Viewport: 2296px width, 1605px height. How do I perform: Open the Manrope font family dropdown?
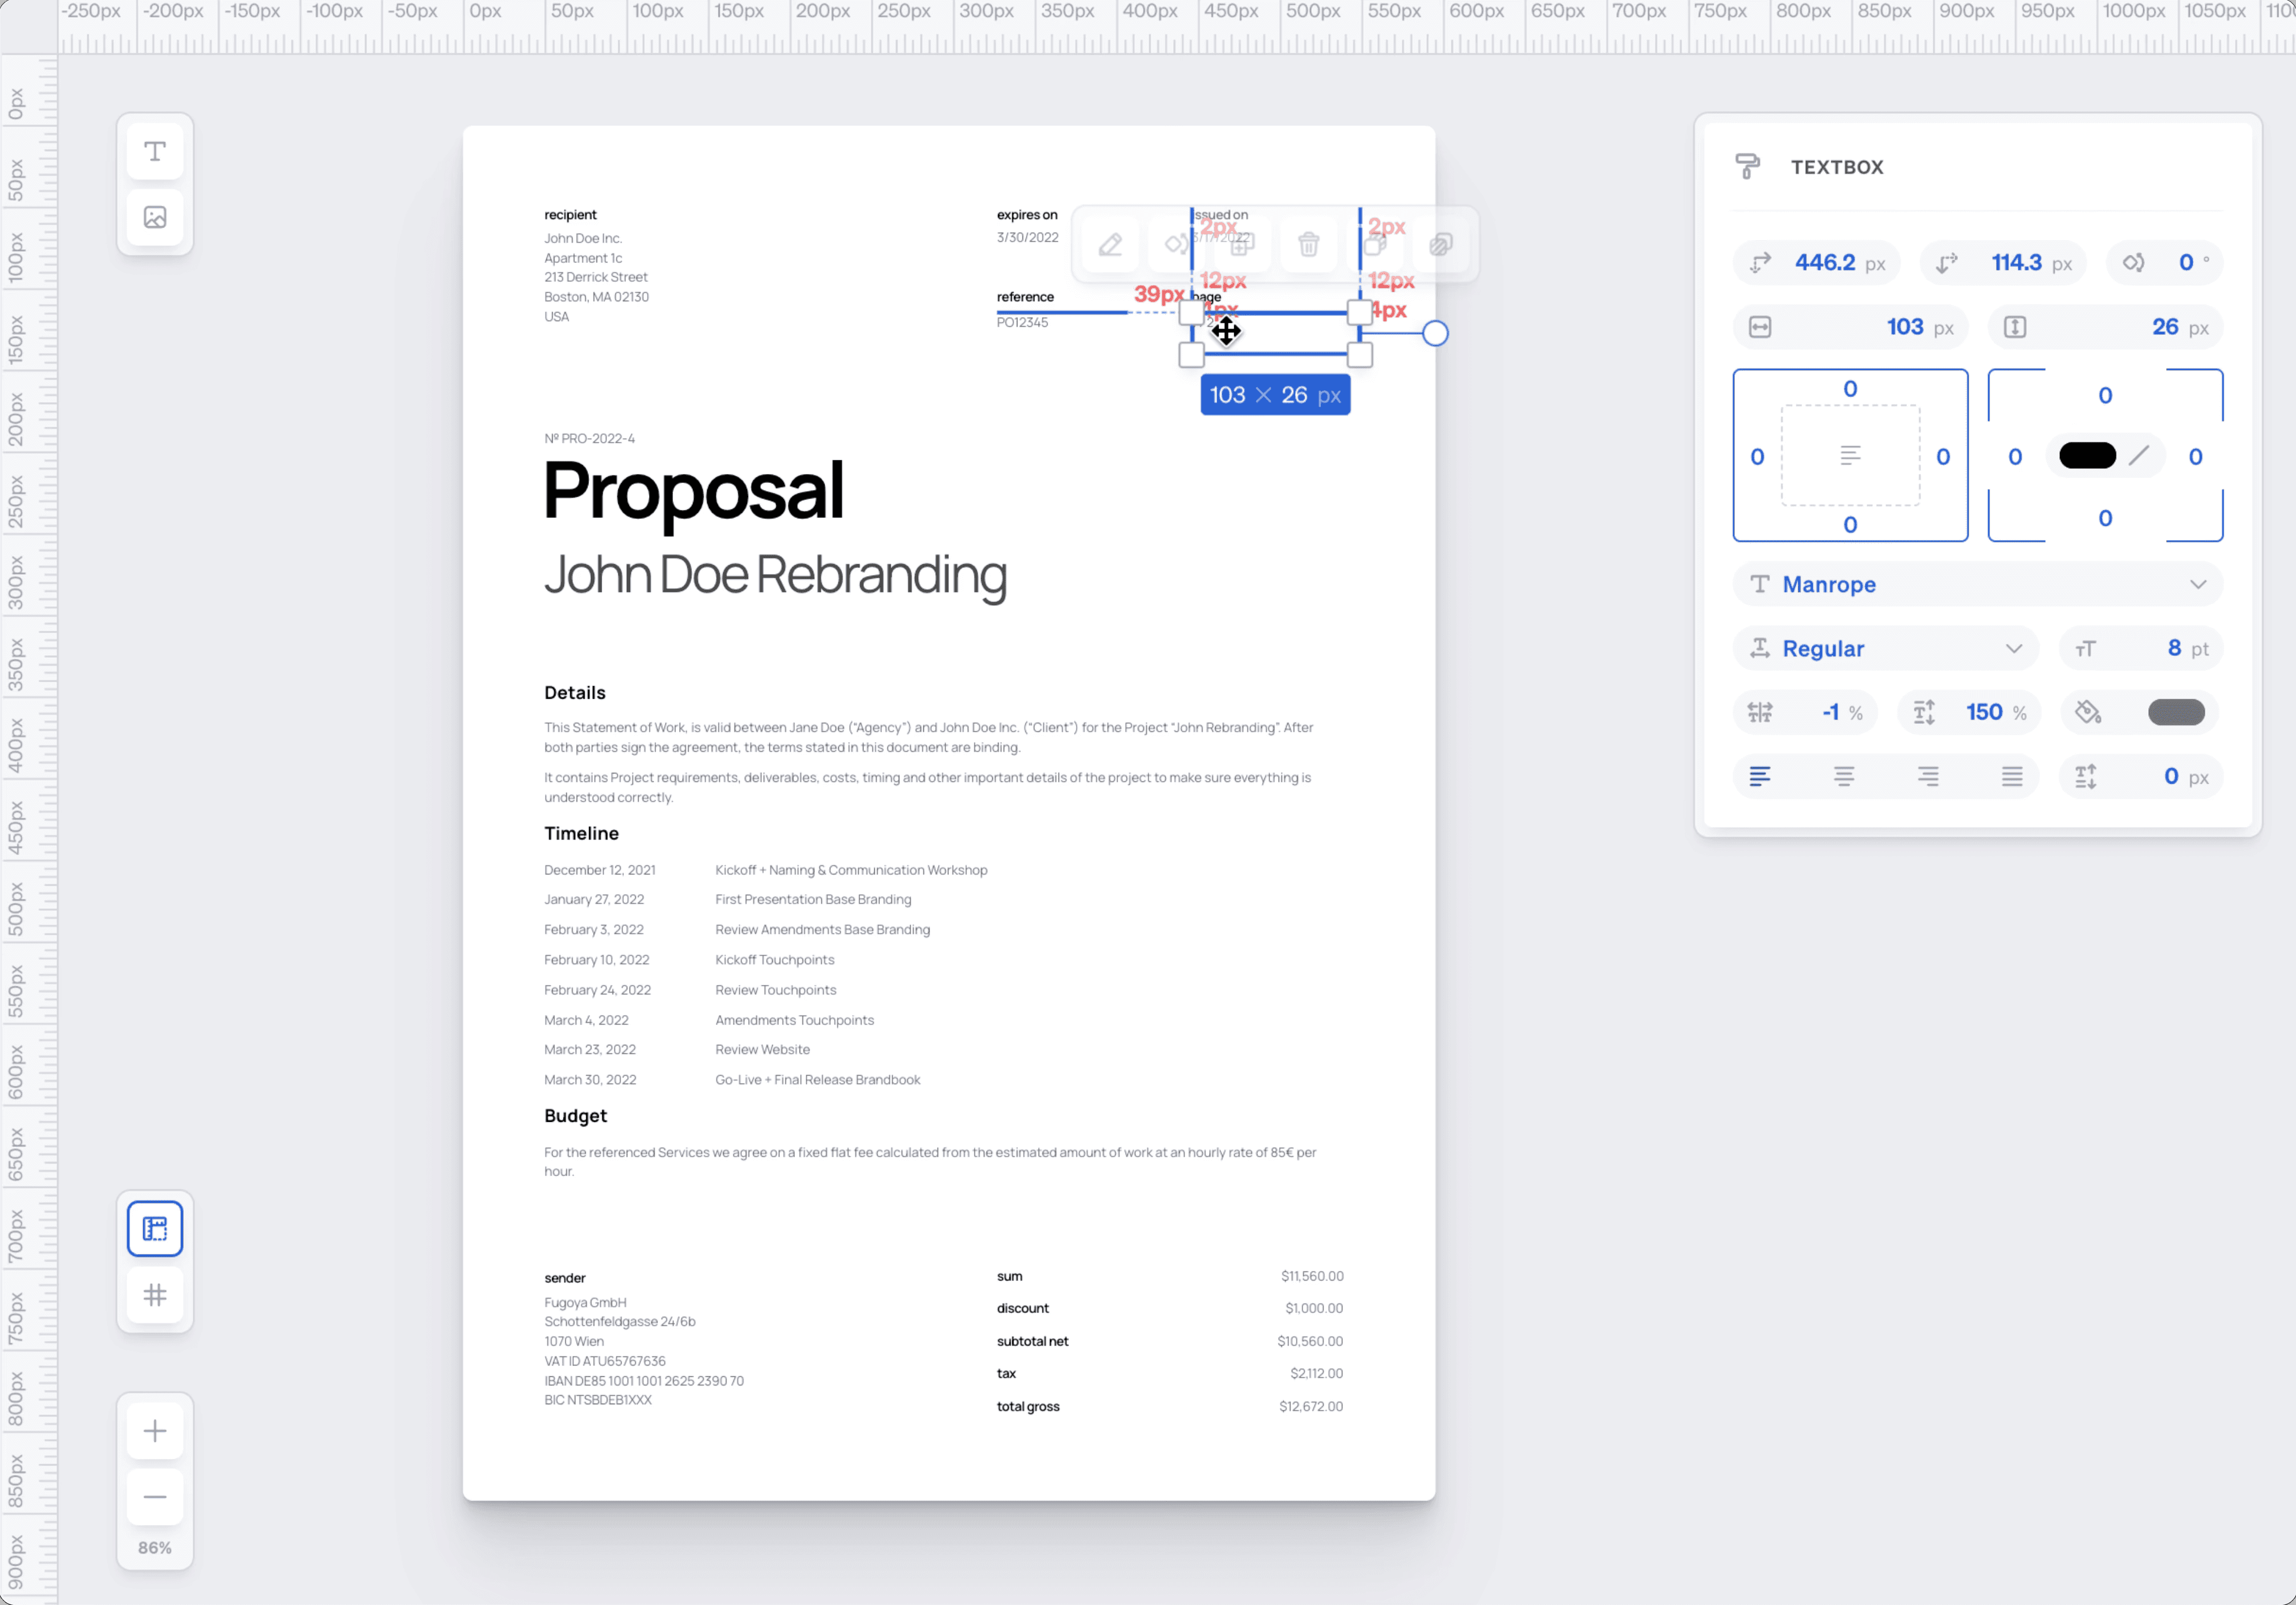(1977, 584)
